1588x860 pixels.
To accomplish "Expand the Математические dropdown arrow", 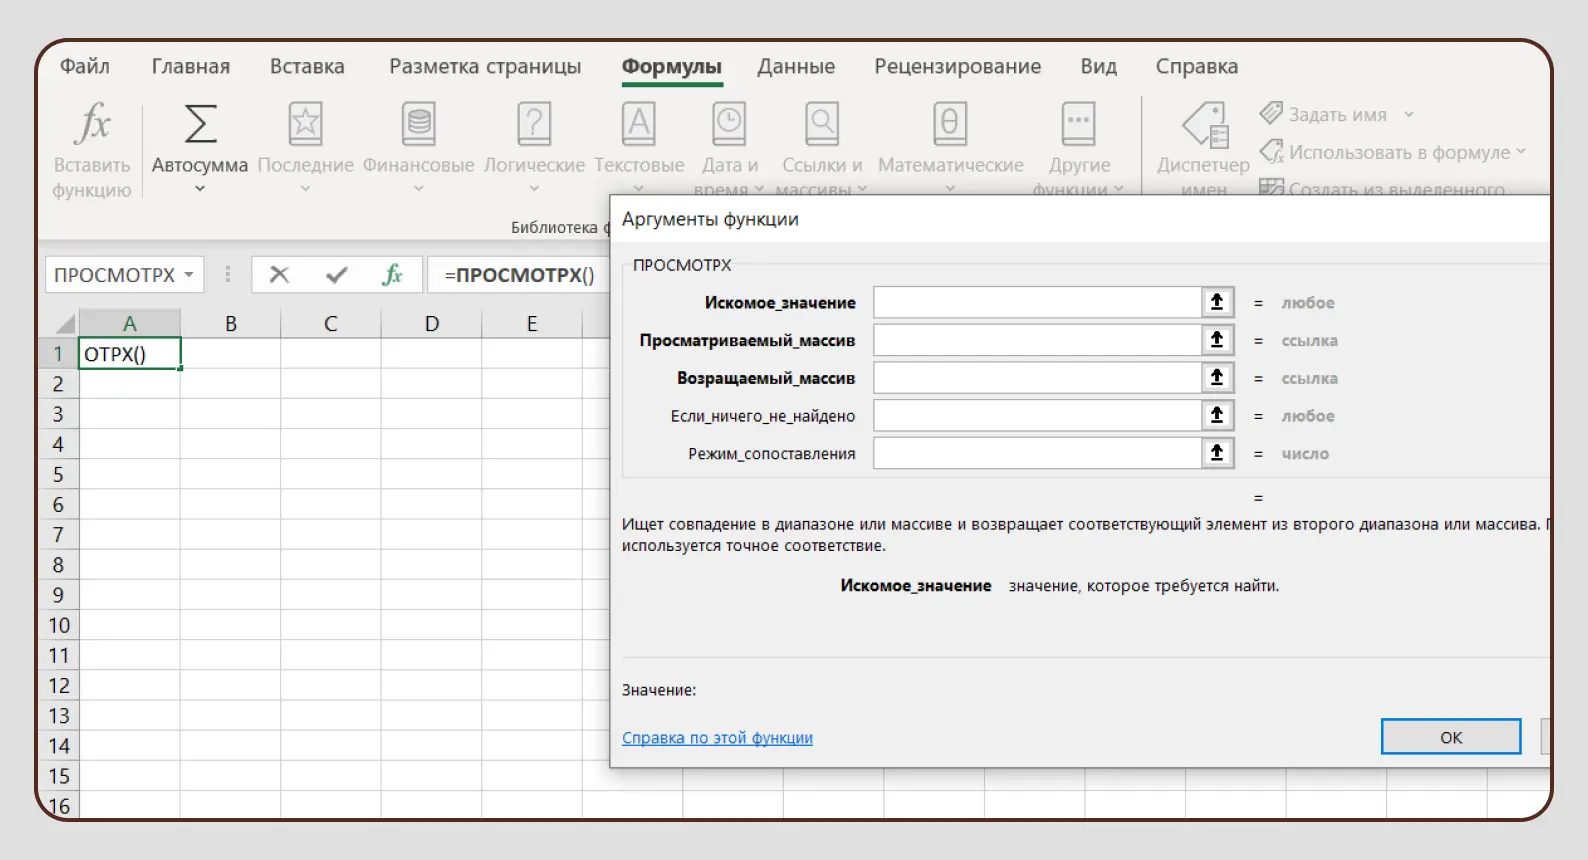I will click(x=950, y=189).
